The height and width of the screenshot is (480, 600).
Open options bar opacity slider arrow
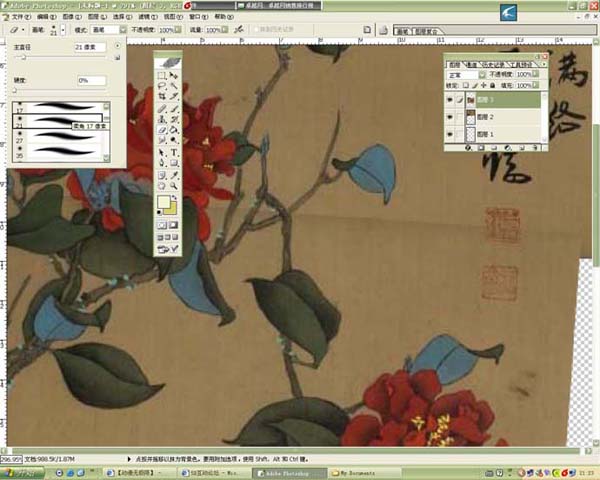coord(178,29)
